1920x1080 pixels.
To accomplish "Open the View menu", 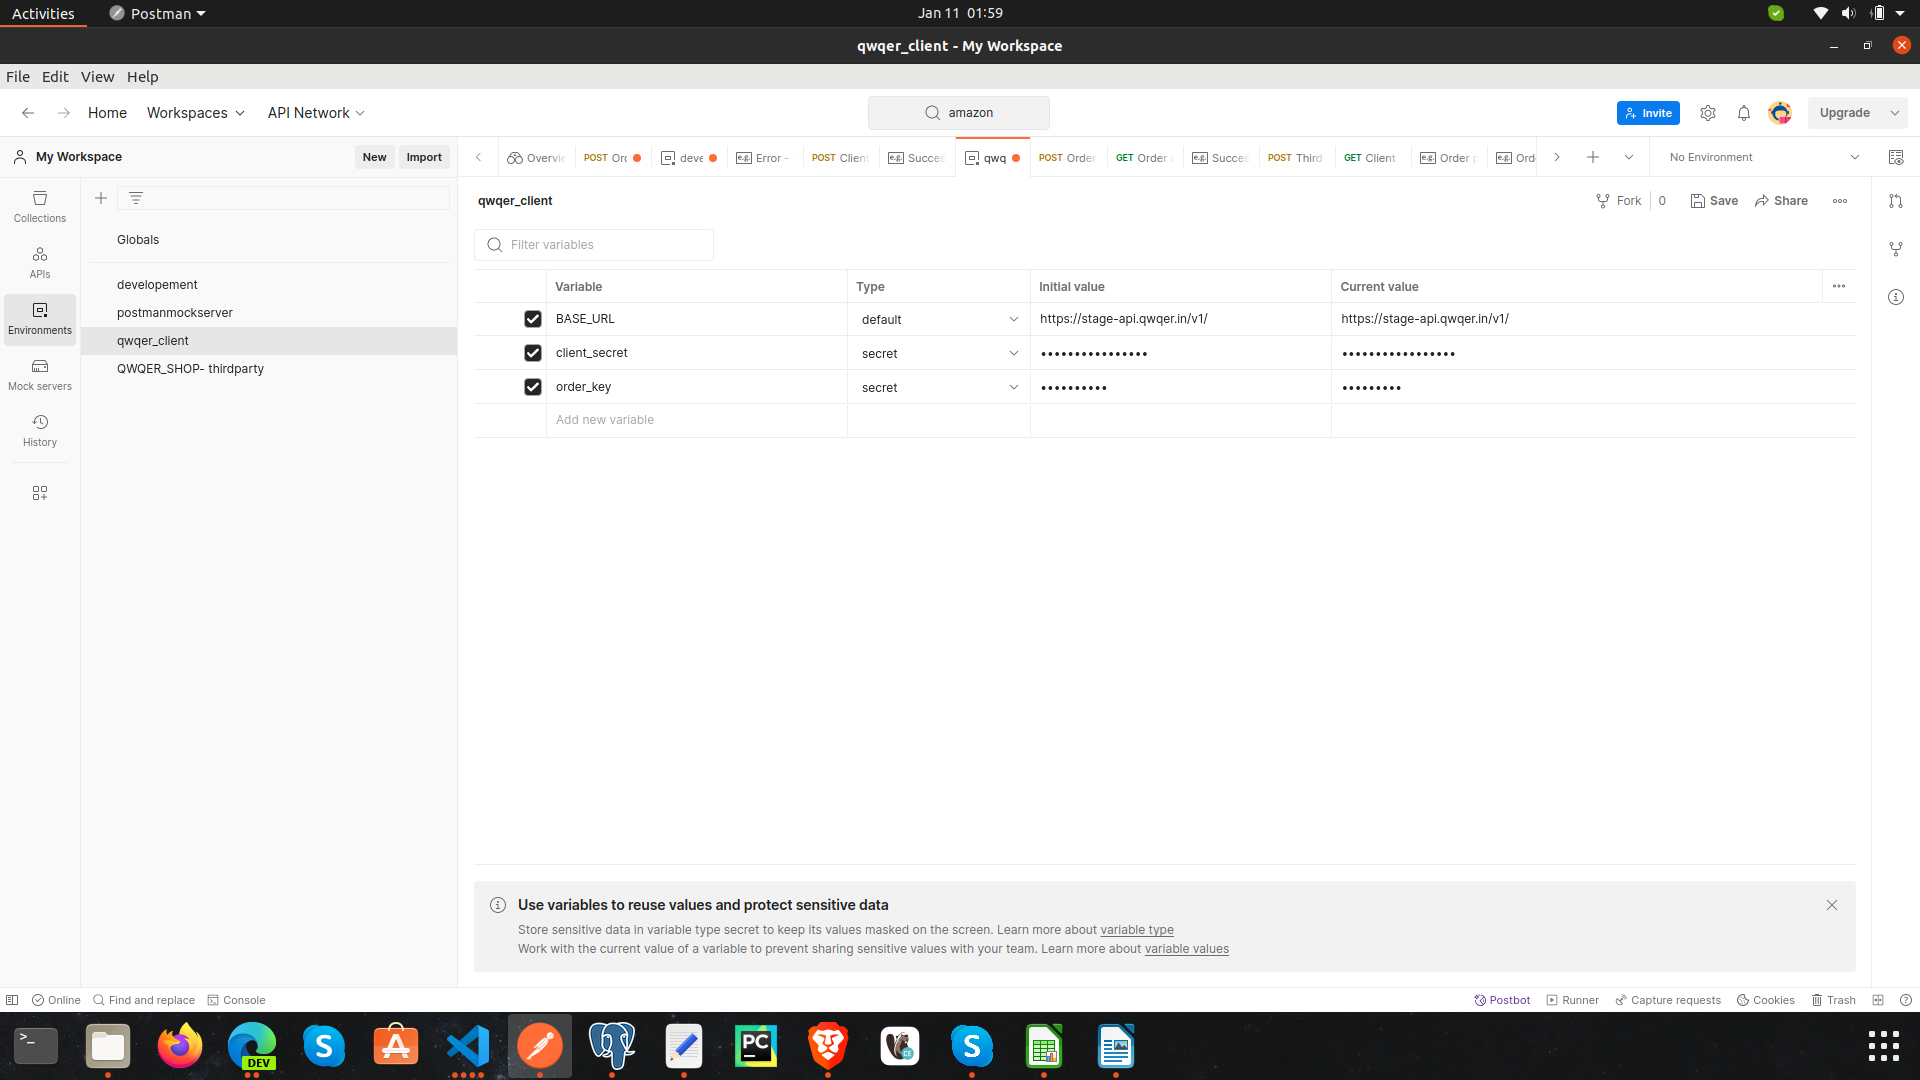I will pos(97,77).
